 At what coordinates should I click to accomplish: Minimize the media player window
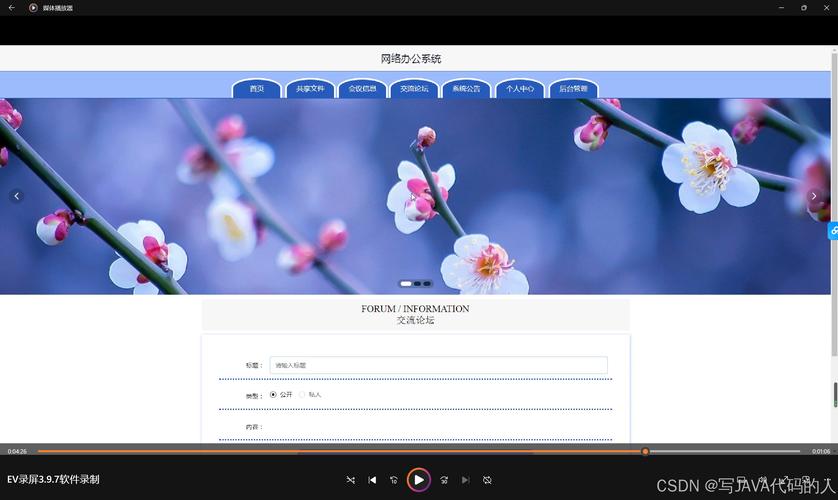pyautogui.click(x=781, y=7)
